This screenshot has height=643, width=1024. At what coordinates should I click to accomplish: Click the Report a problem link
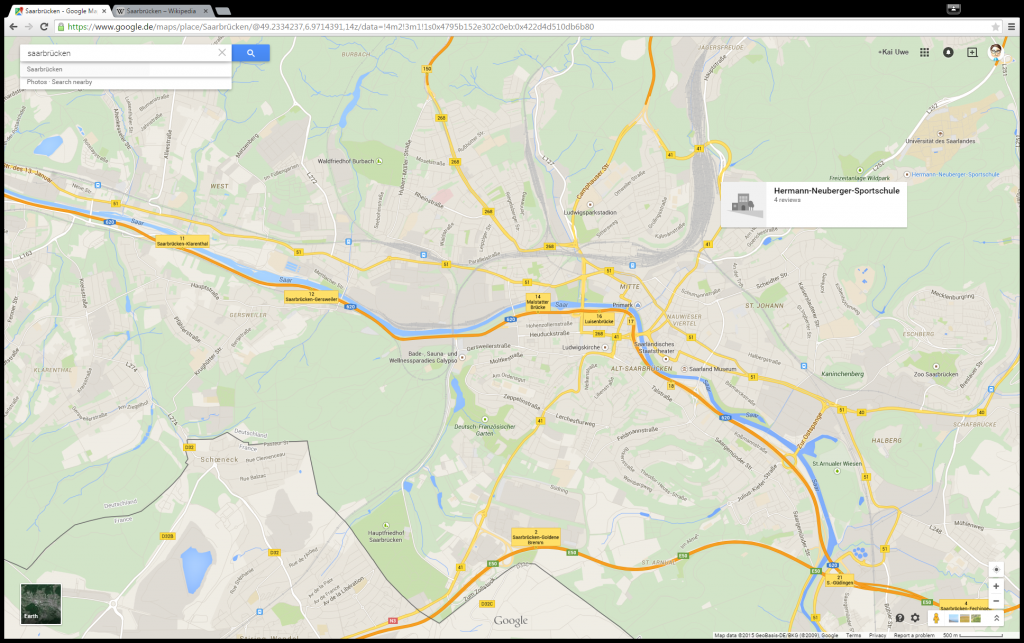(915, 635)
